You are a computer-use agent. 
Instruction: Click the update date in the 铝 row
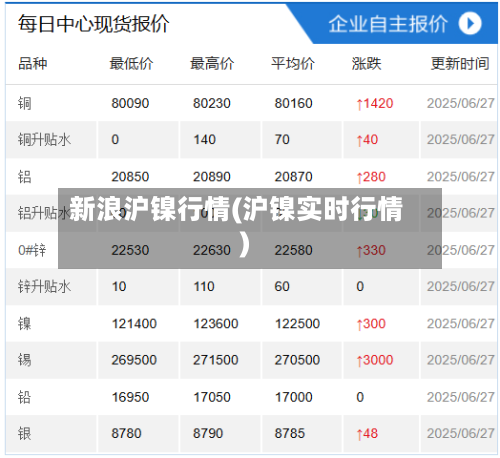tap(461, 177)
